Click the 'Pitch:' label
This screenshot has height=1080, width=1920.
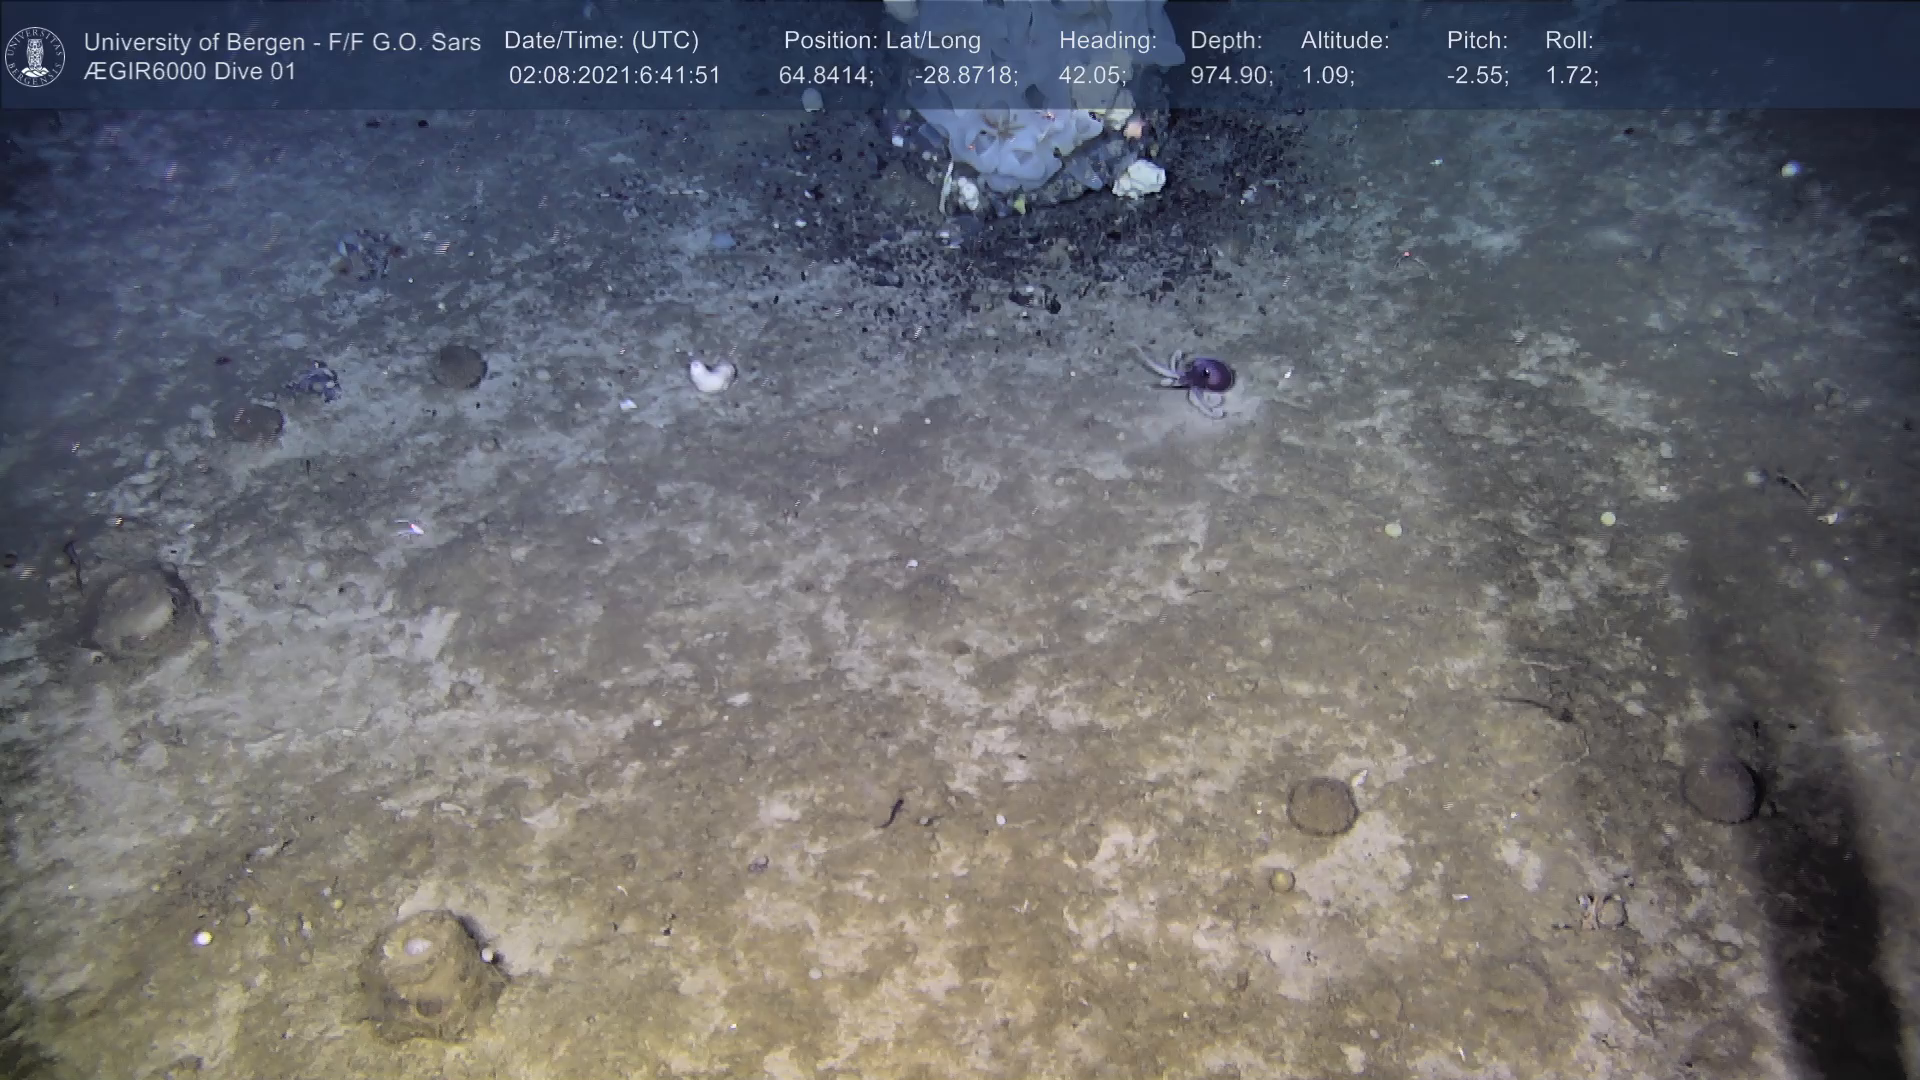[1477, 41]
